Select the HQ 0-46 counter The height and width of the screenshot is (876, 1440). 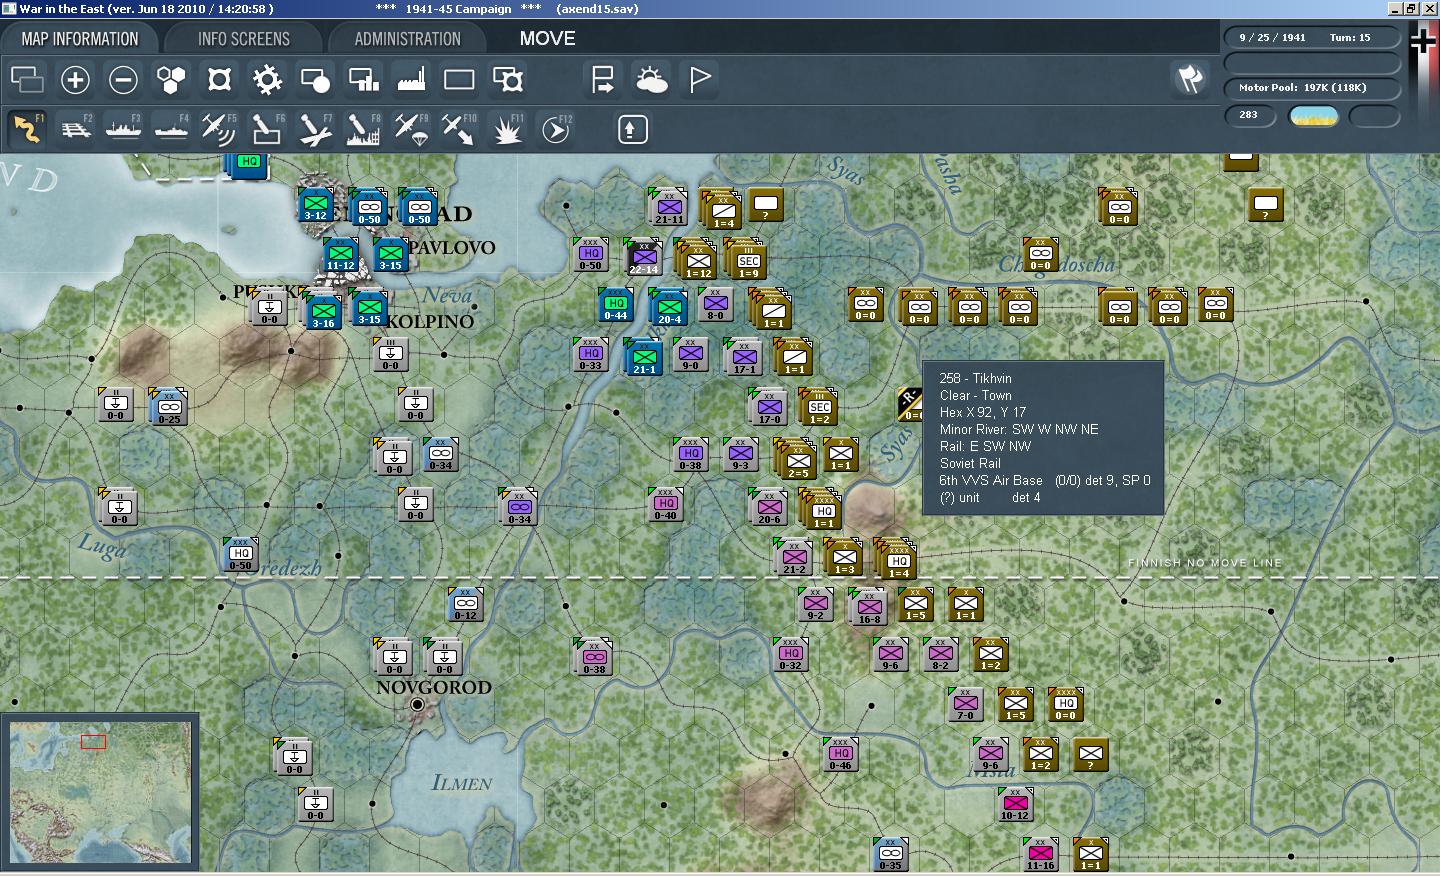tap(841, 754)
